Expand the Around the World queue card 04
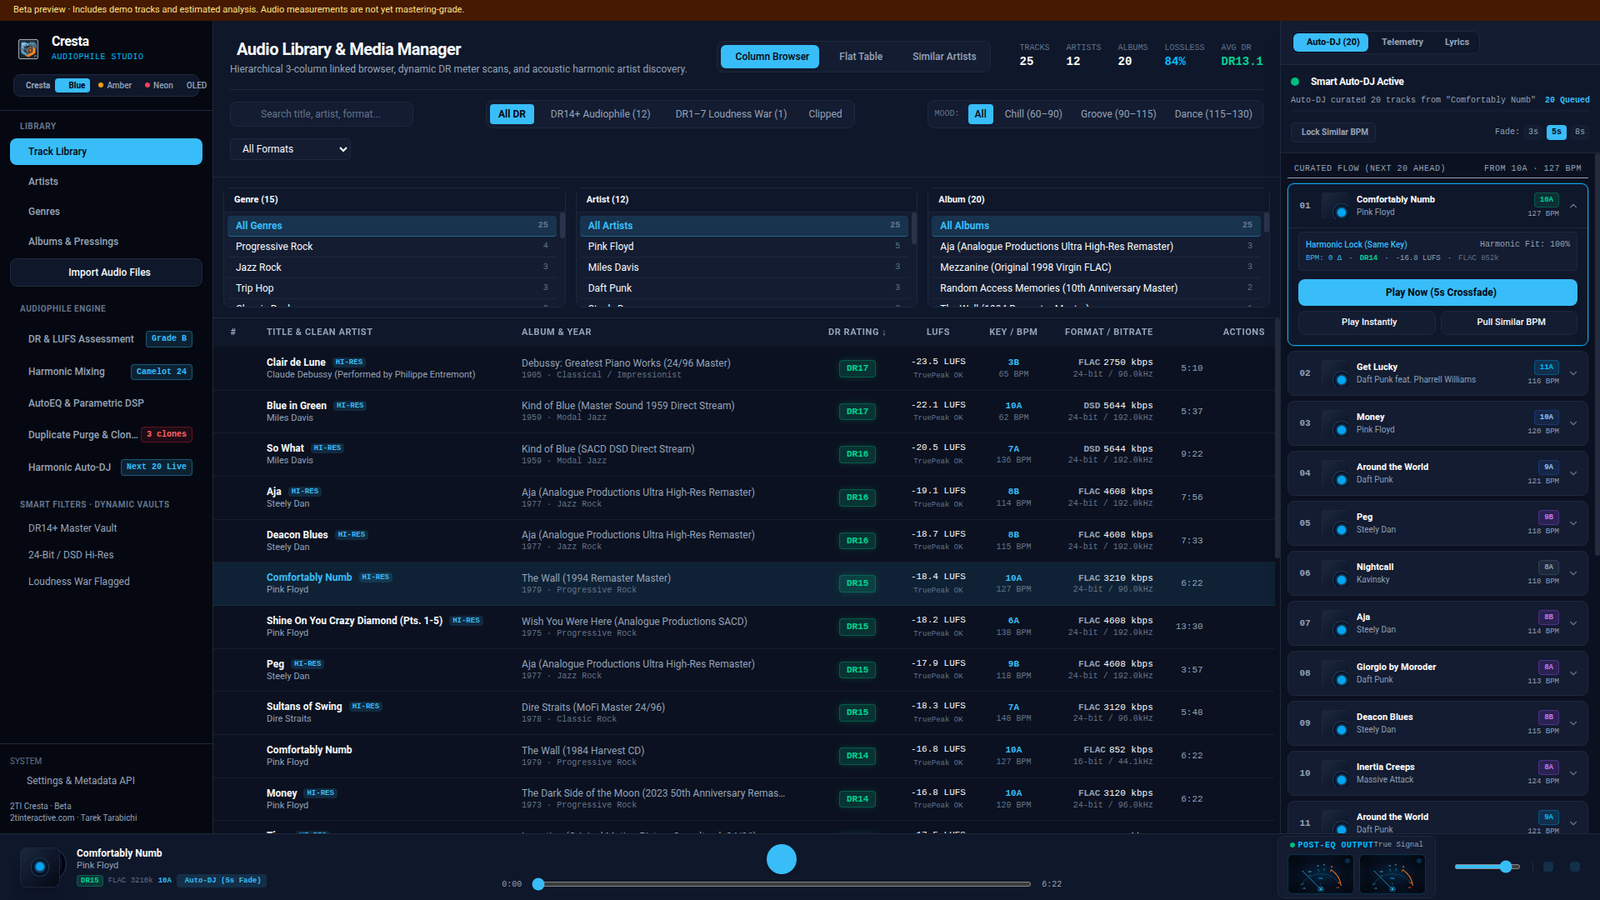The height and width of the screenshot is (900, 1600). 1573,473
